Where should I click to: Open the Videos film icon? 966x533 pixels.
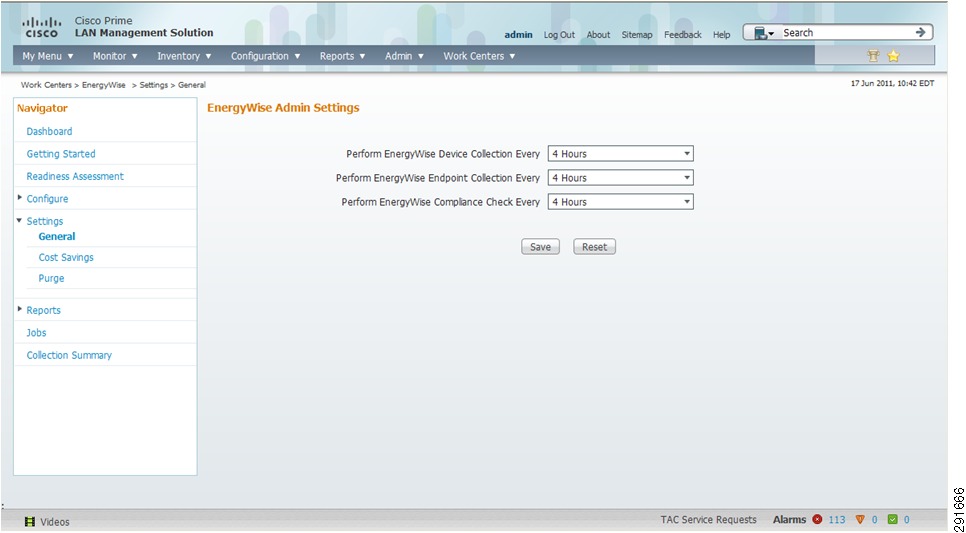click(x=30, y=521)
